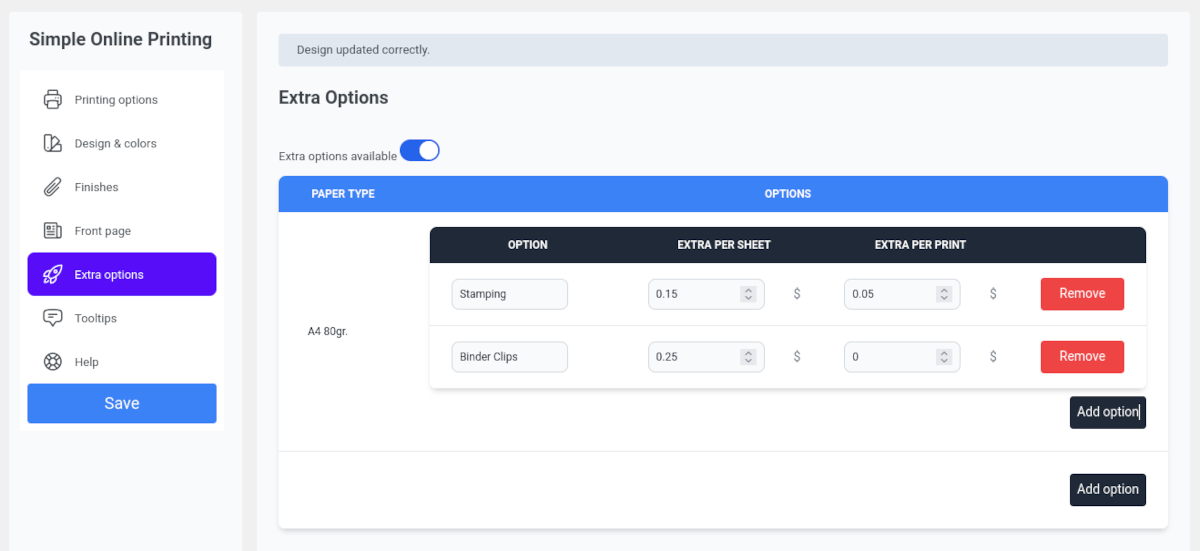Viewport: 1200px width, 551px height.
Task: Click the Binder Clips name field
Action: 509,357
